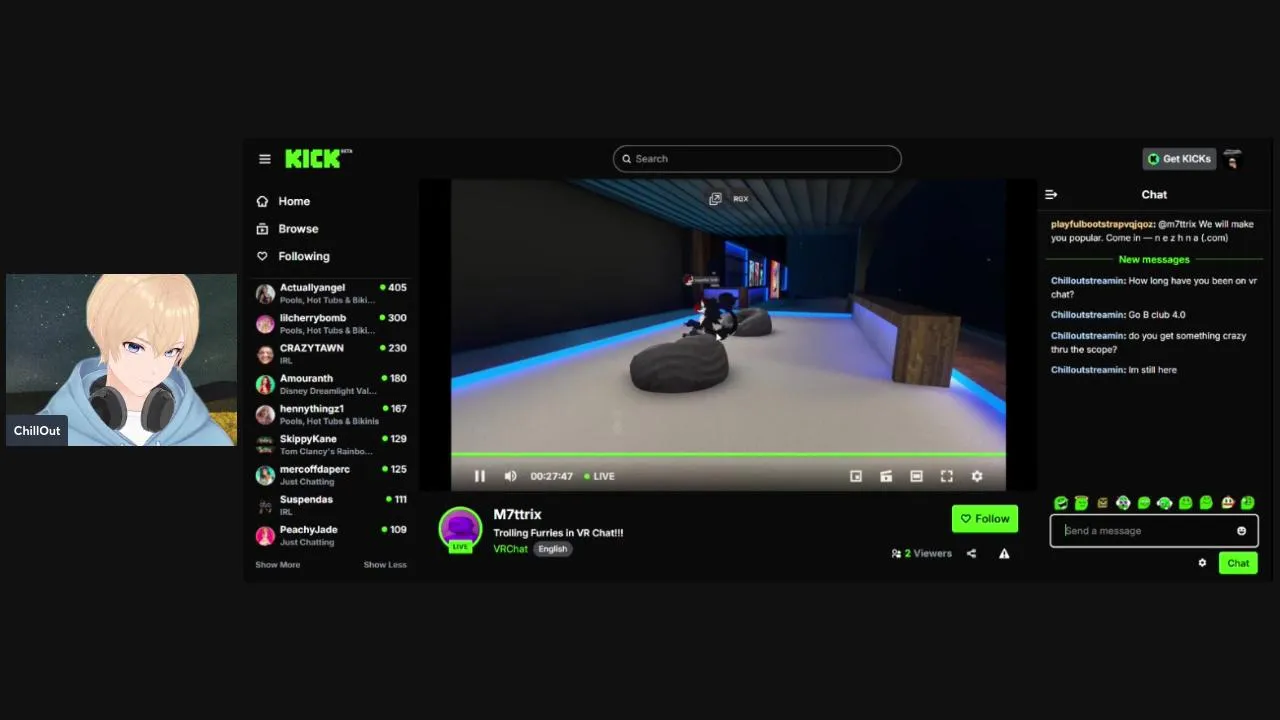Click the pop-out icon atop the video

715,199
